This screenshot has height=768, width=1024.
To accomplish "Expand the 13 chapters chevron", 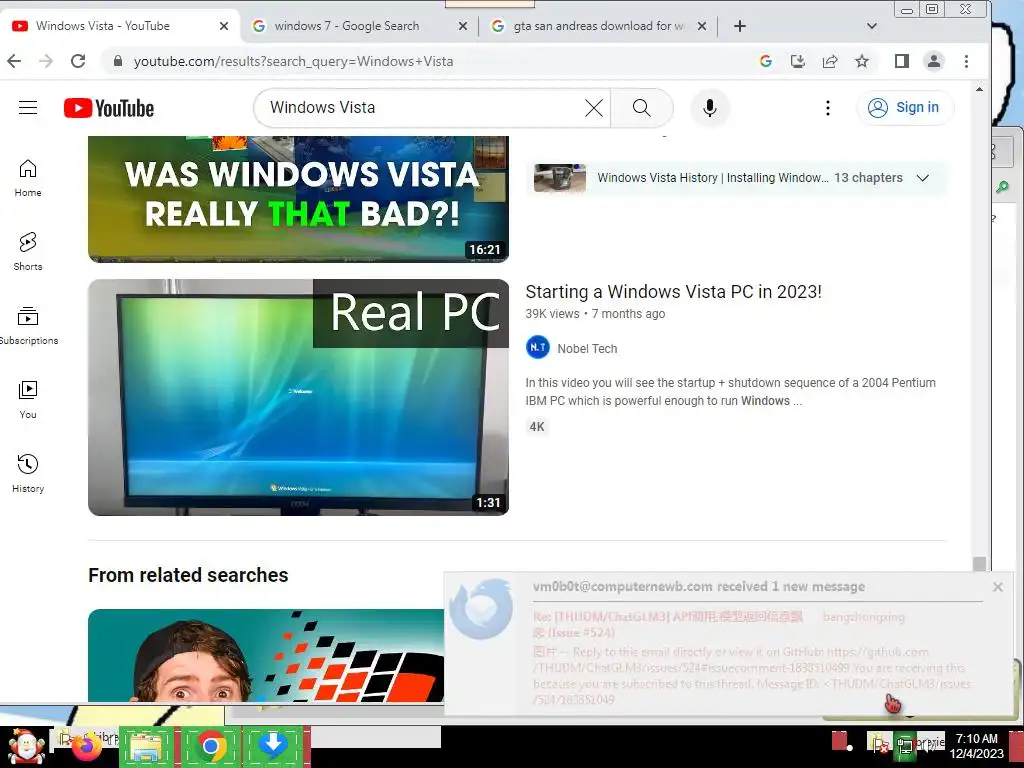I will 923,178.
